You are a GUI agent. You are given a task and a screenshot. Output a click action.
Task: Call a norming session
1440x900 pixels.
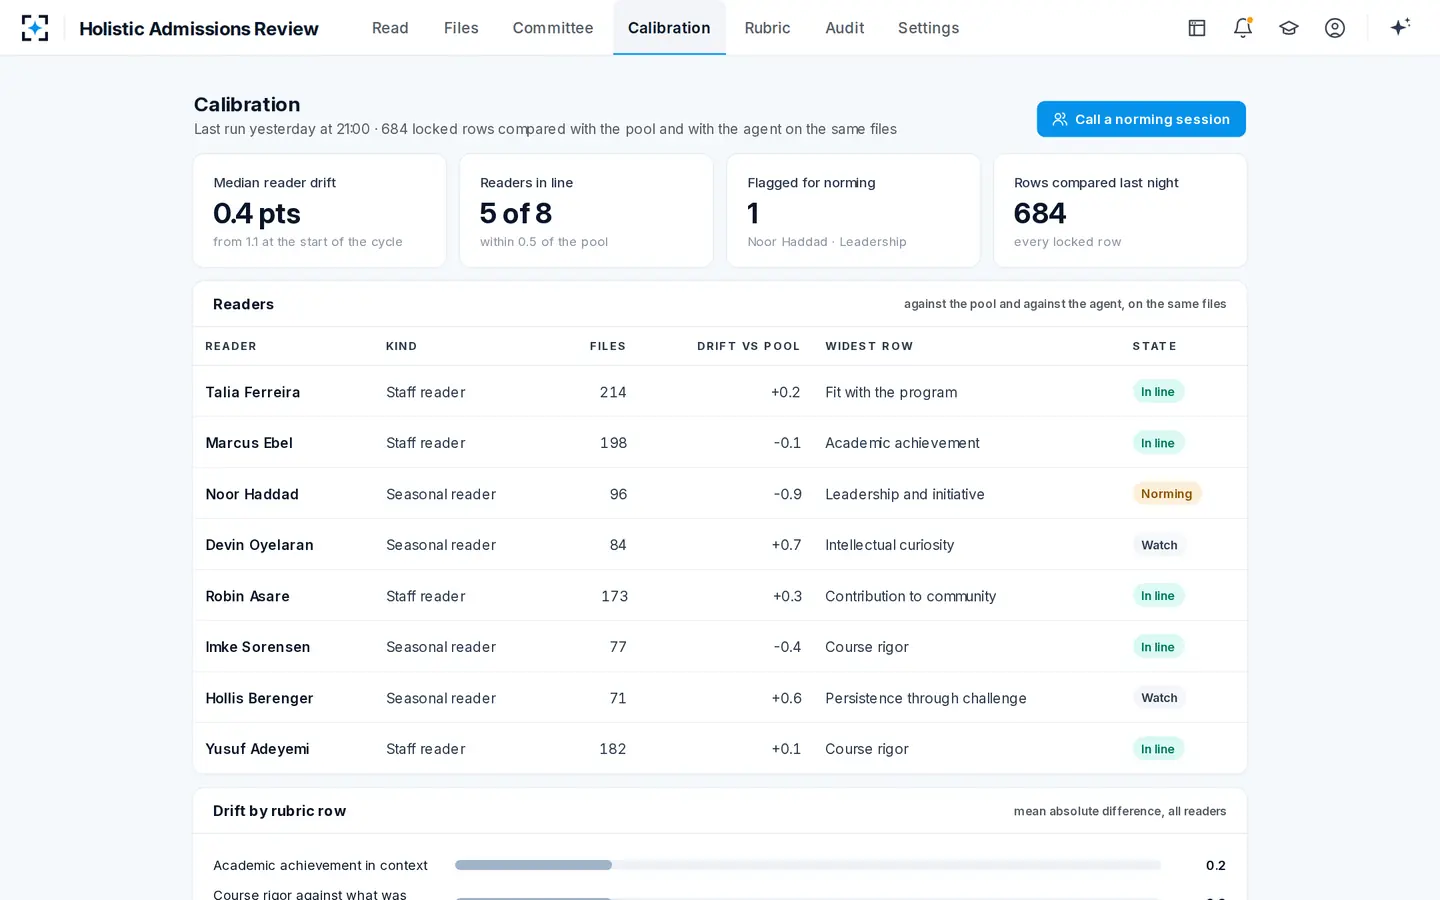click(1141, 119)
